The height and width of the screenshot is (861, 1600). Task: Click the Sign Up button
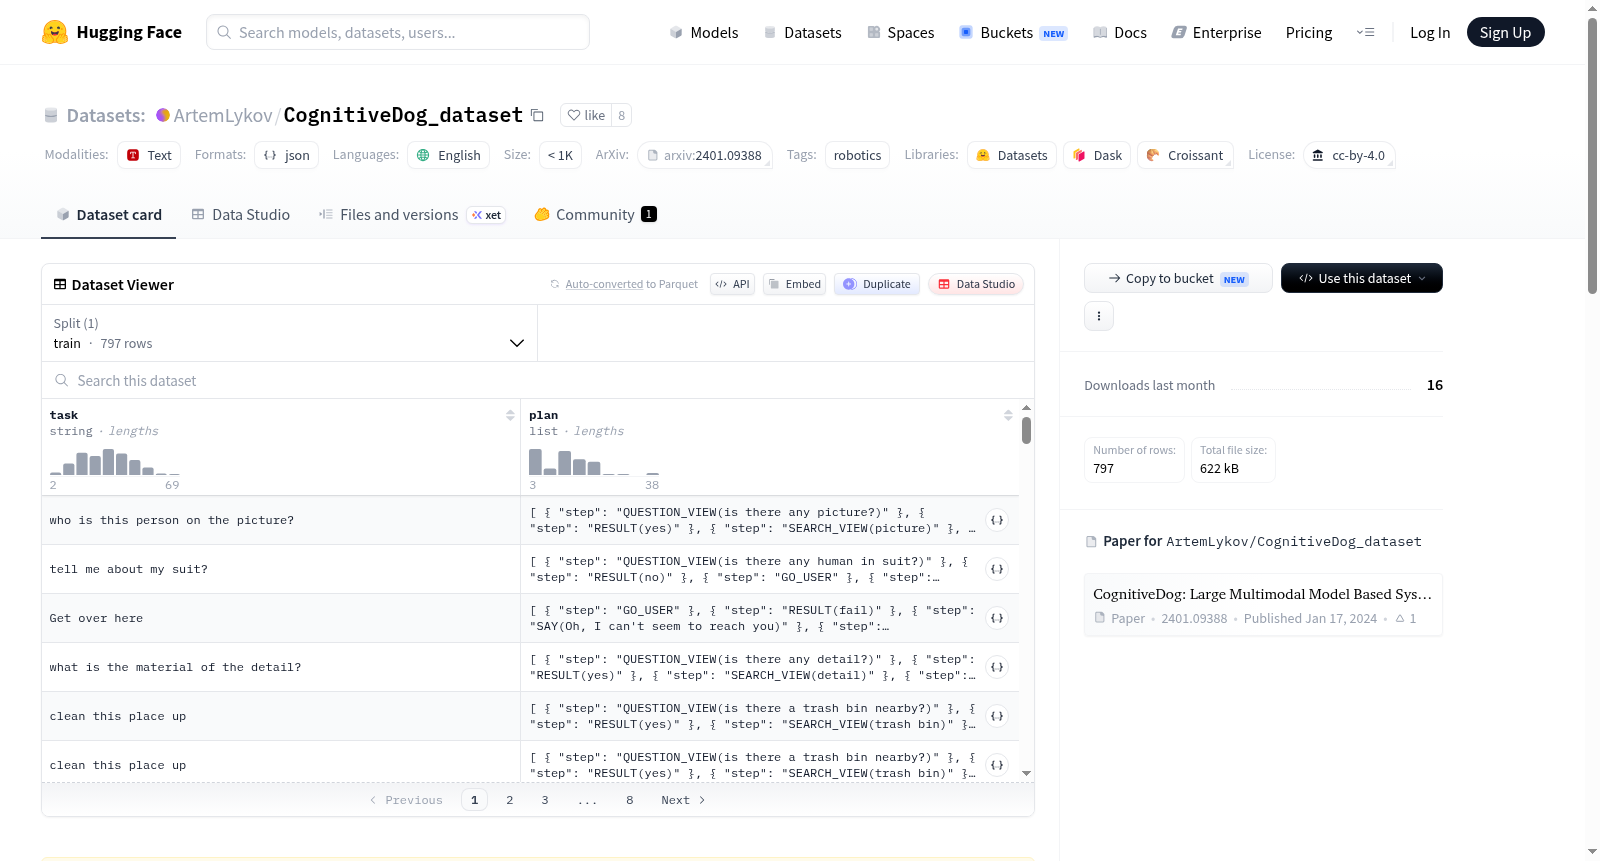point(1505,32)
